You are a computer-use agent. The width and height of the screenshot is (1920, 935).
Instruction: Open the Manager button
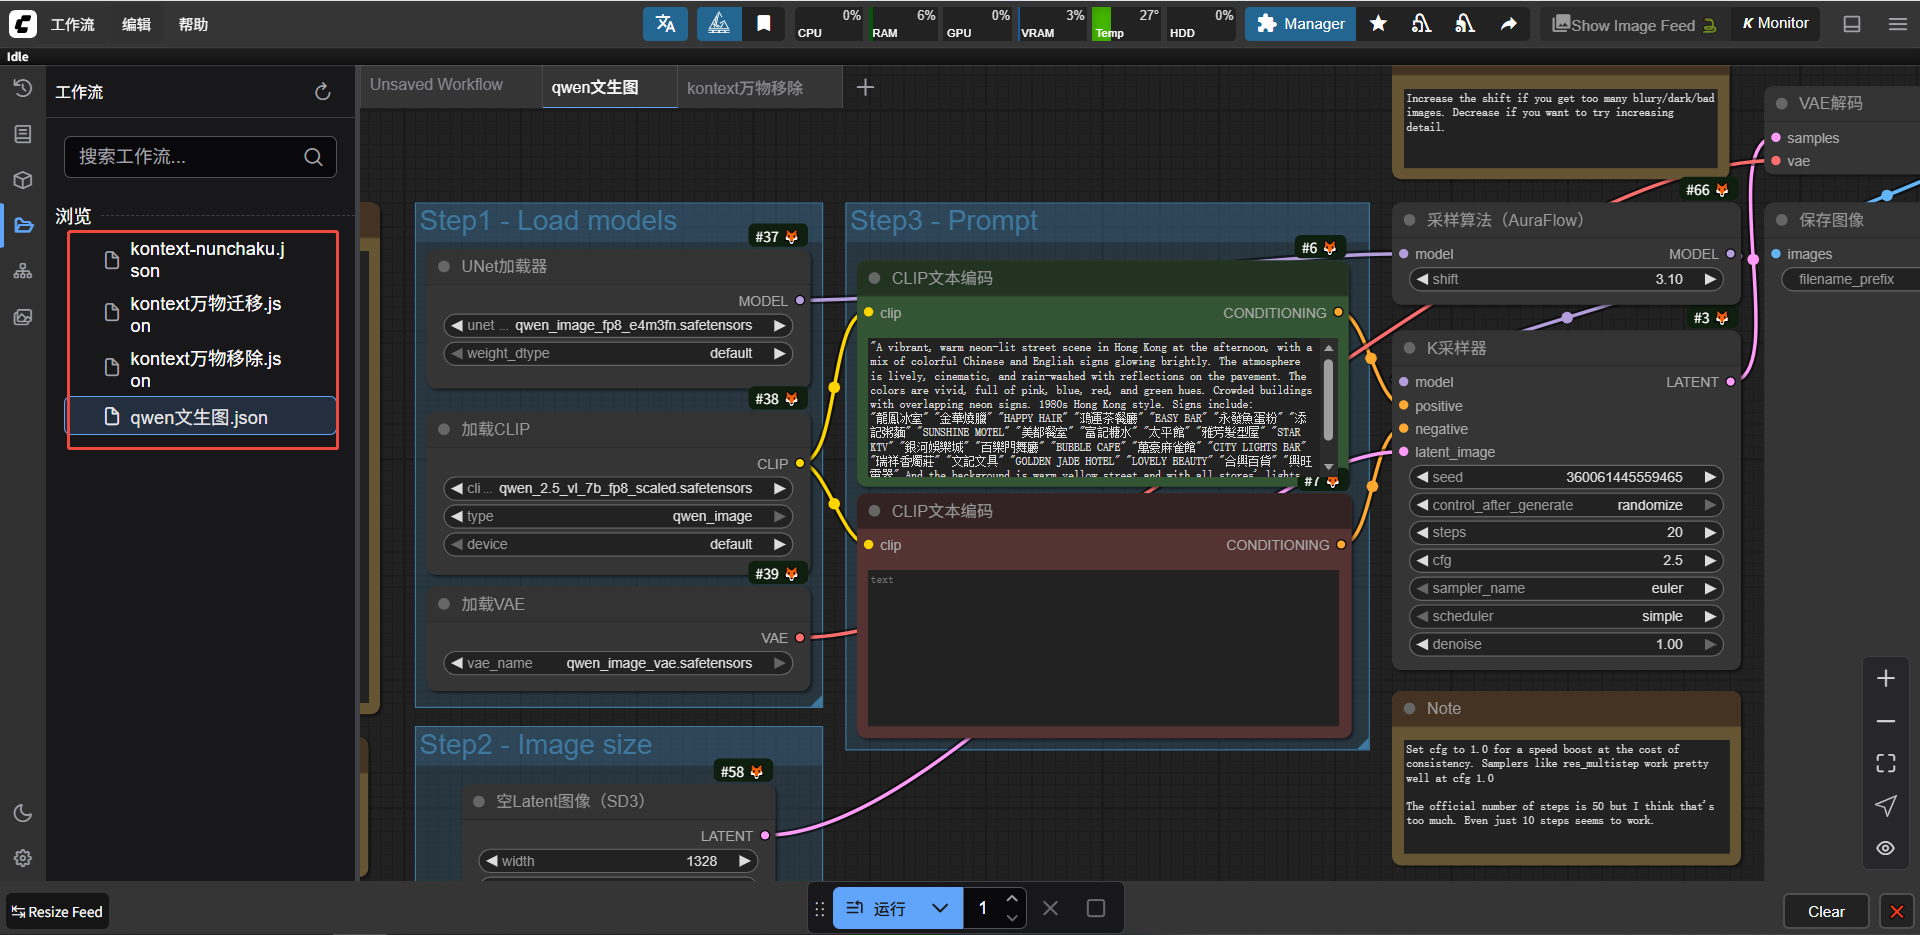[1301, 24]
